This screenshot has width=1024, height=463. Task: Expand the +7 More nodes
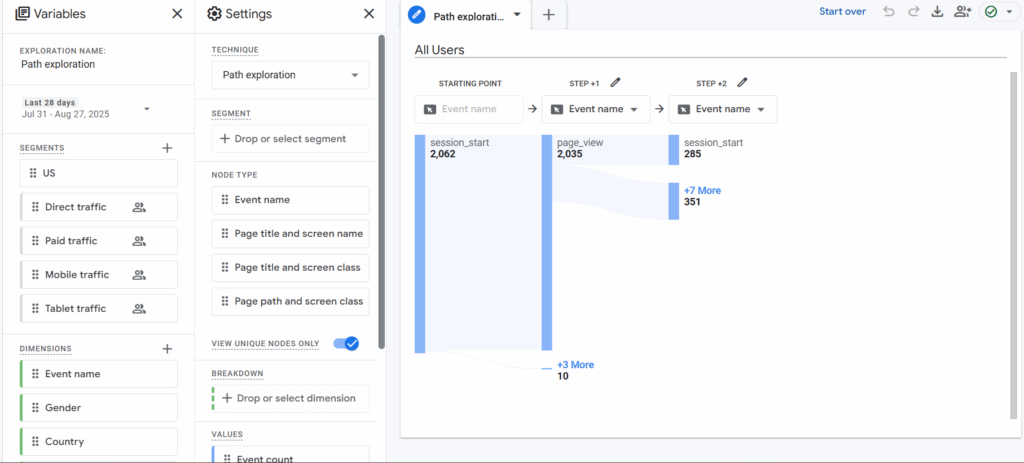[x=702, y=191]
